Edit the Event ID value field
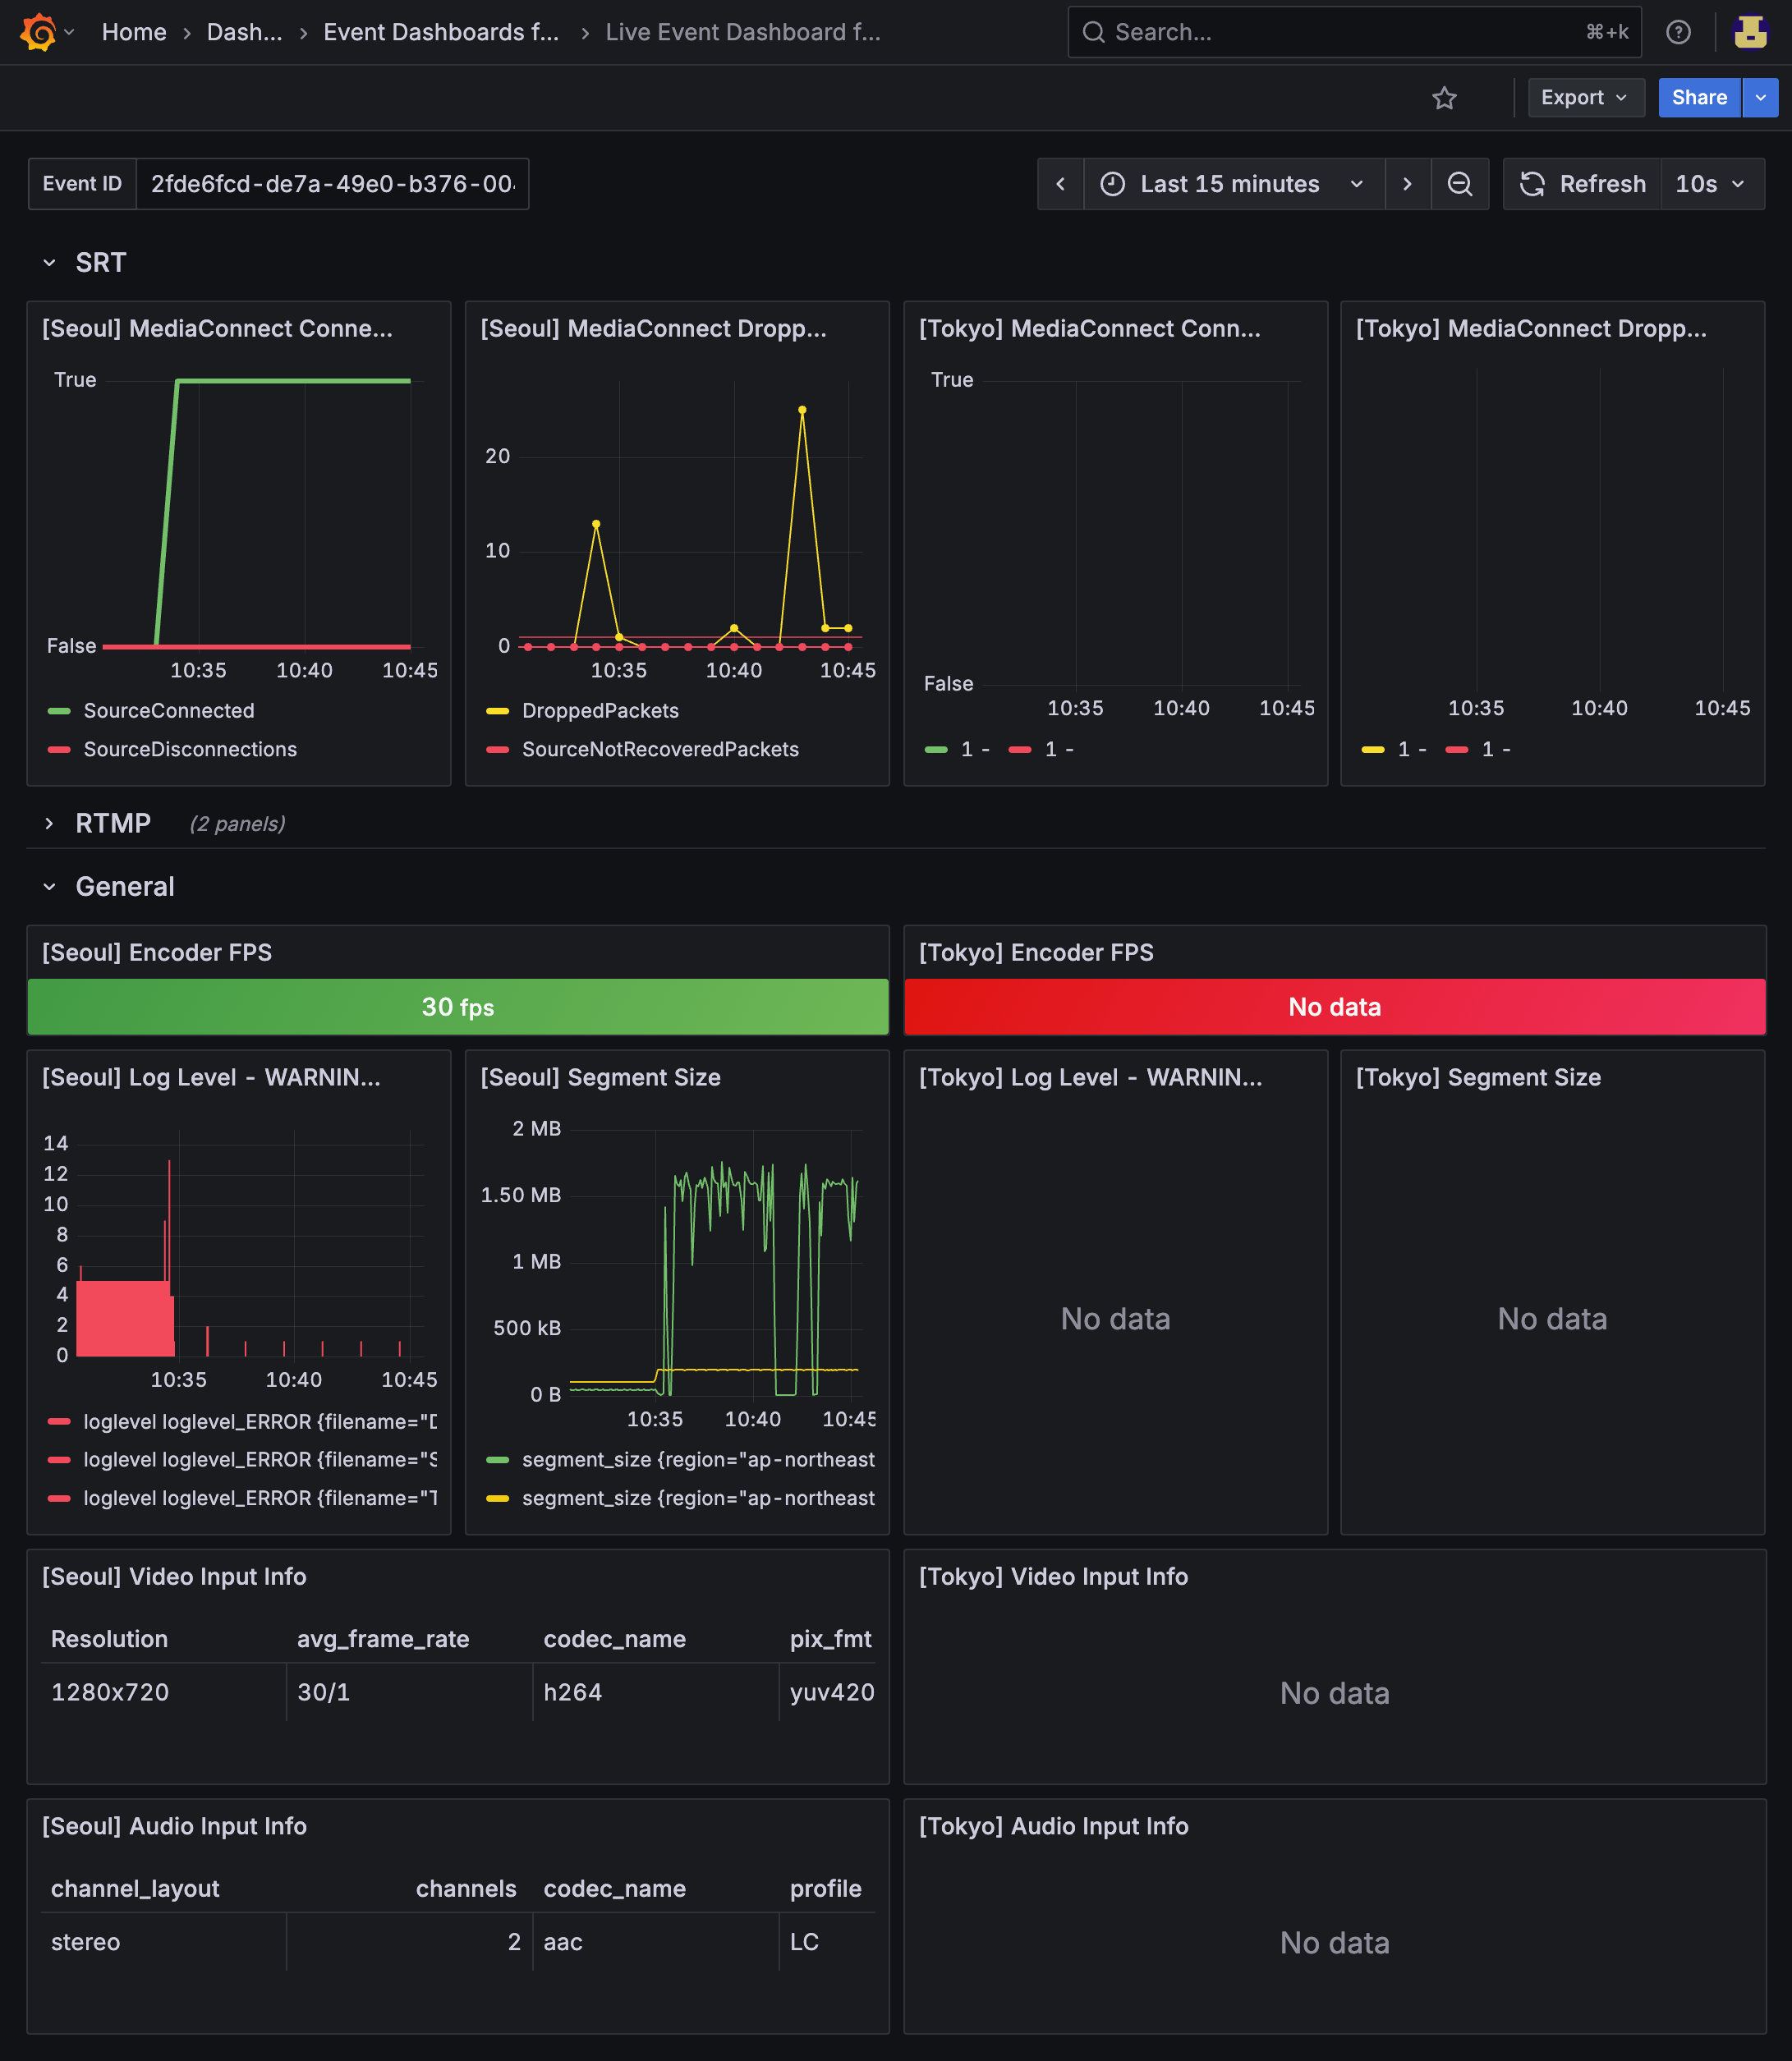Screen dimensions: 1792x2061 [332, 184]
